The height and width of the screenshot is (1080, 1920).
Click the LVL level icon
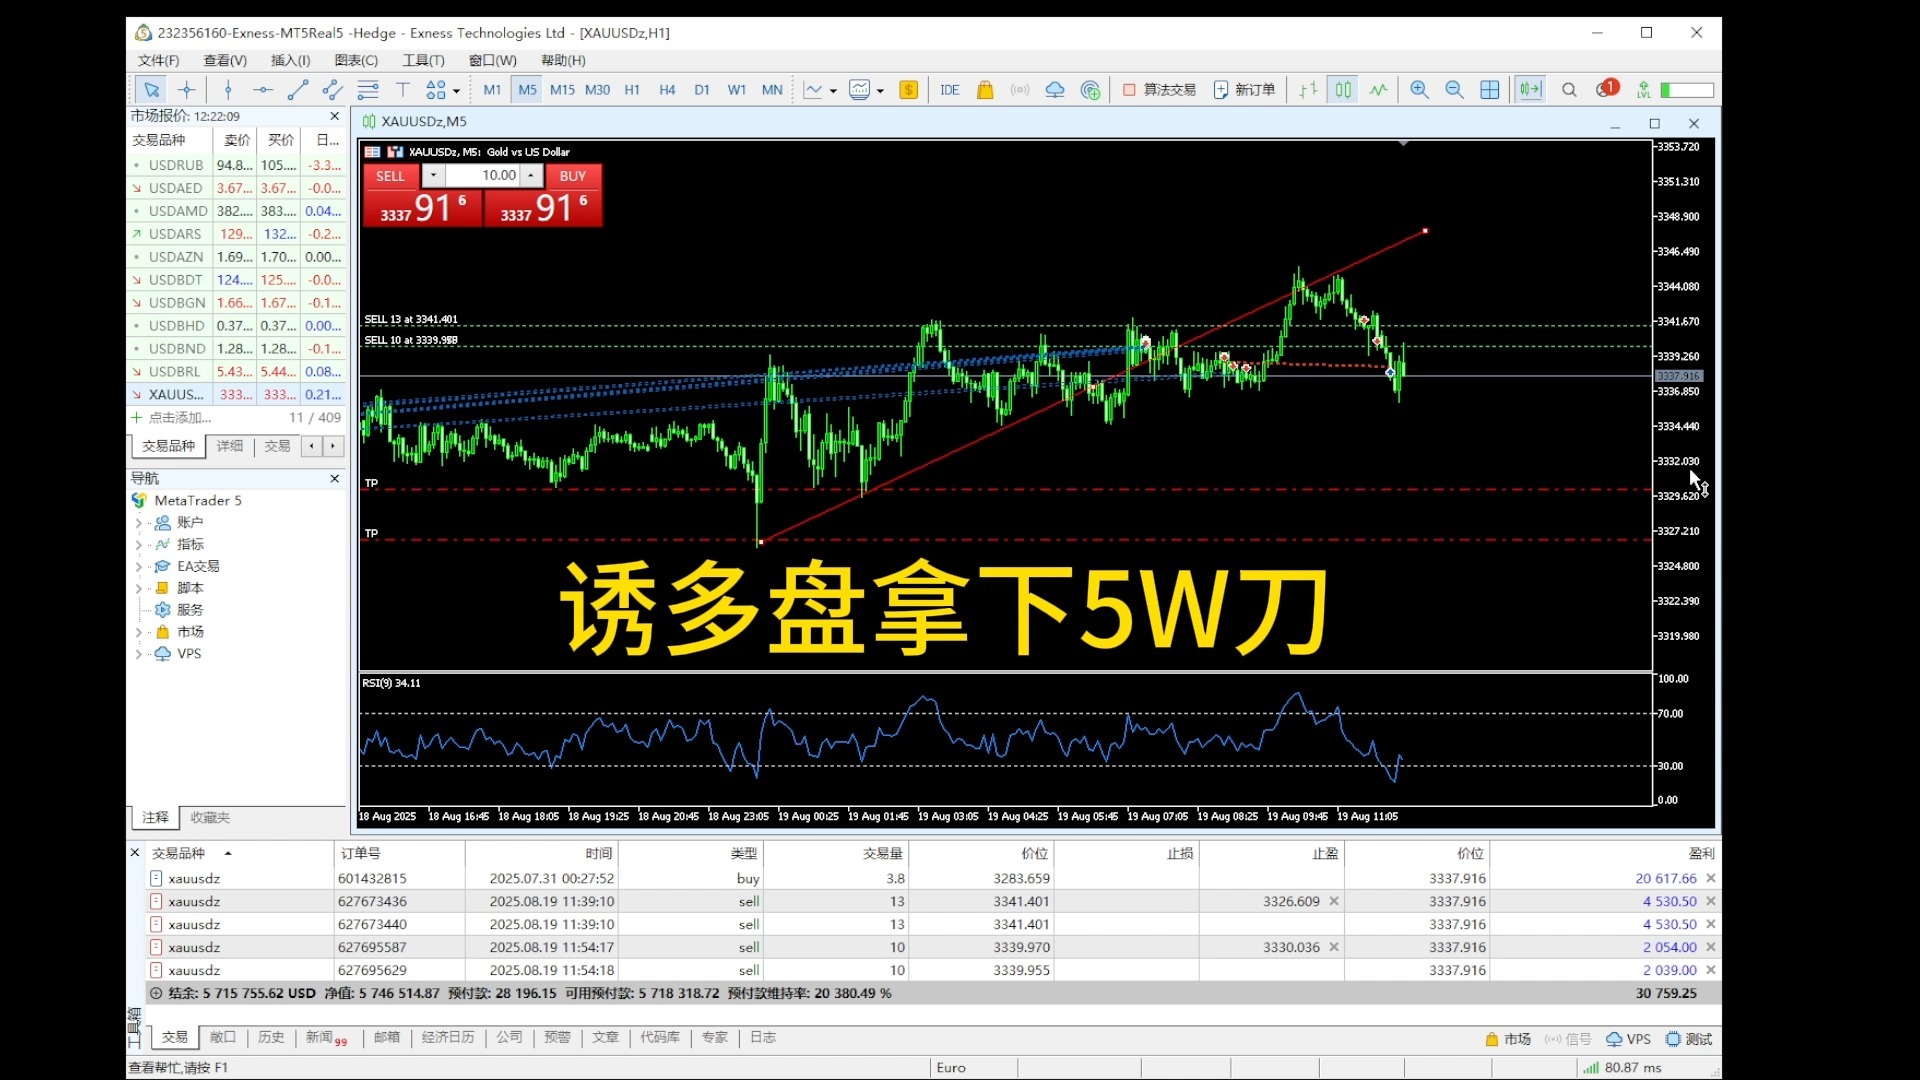coord(1644,90)
